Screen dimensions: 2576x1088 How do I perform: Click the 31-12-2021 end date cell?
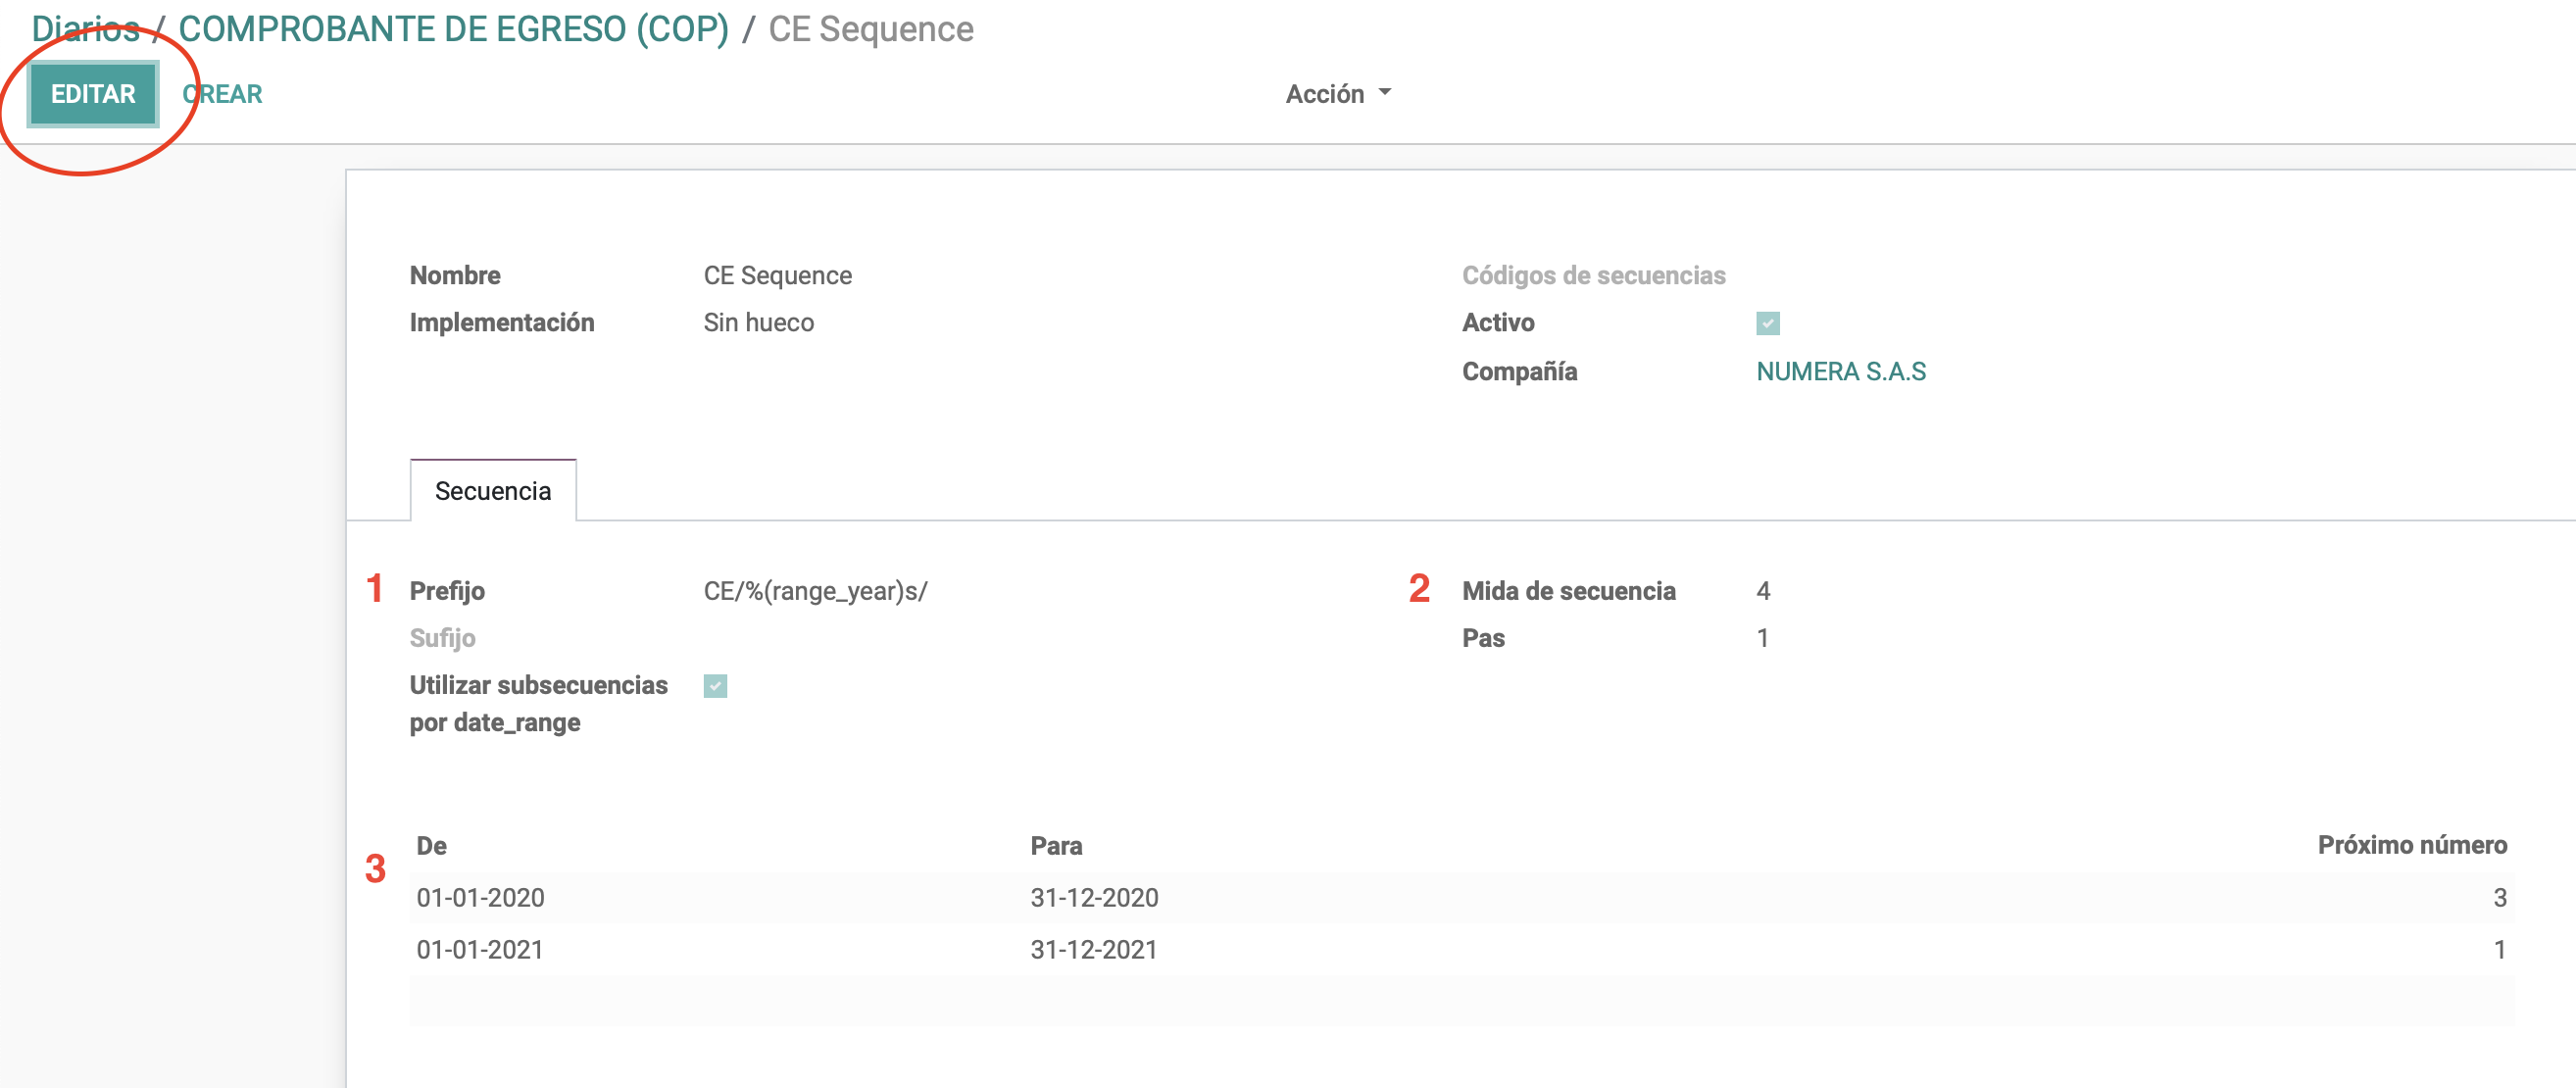(1093, 949)
